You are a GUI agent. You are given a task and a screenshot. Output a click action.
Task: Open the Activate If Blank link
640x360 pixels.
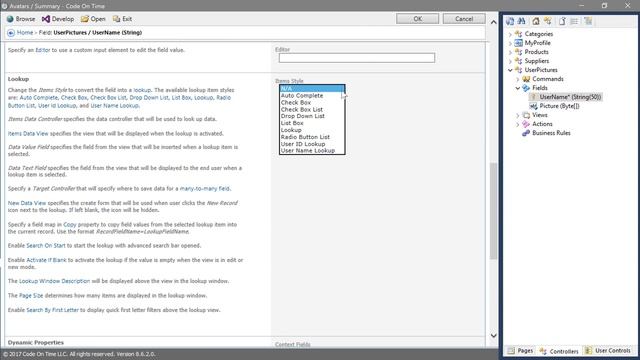(46, 260)
